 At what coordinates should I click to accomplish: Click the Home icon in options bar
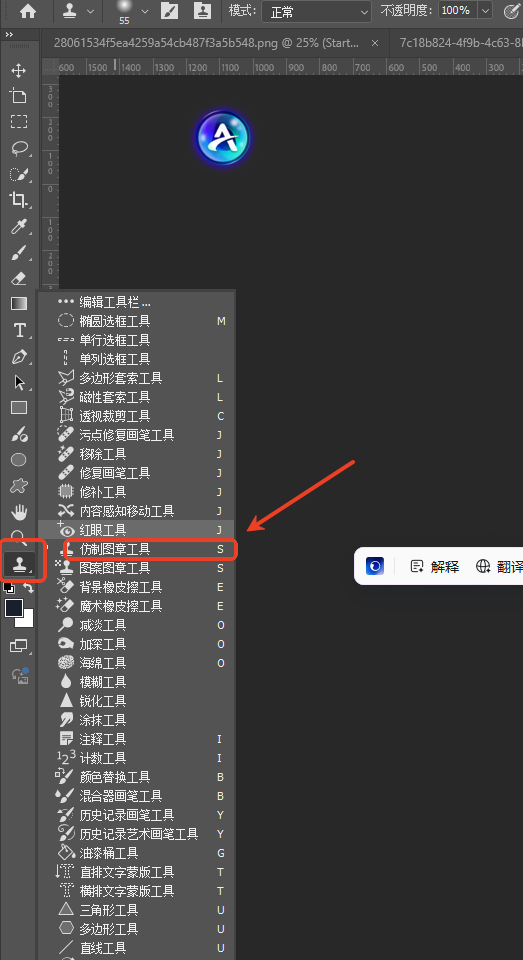pos(28,11)
